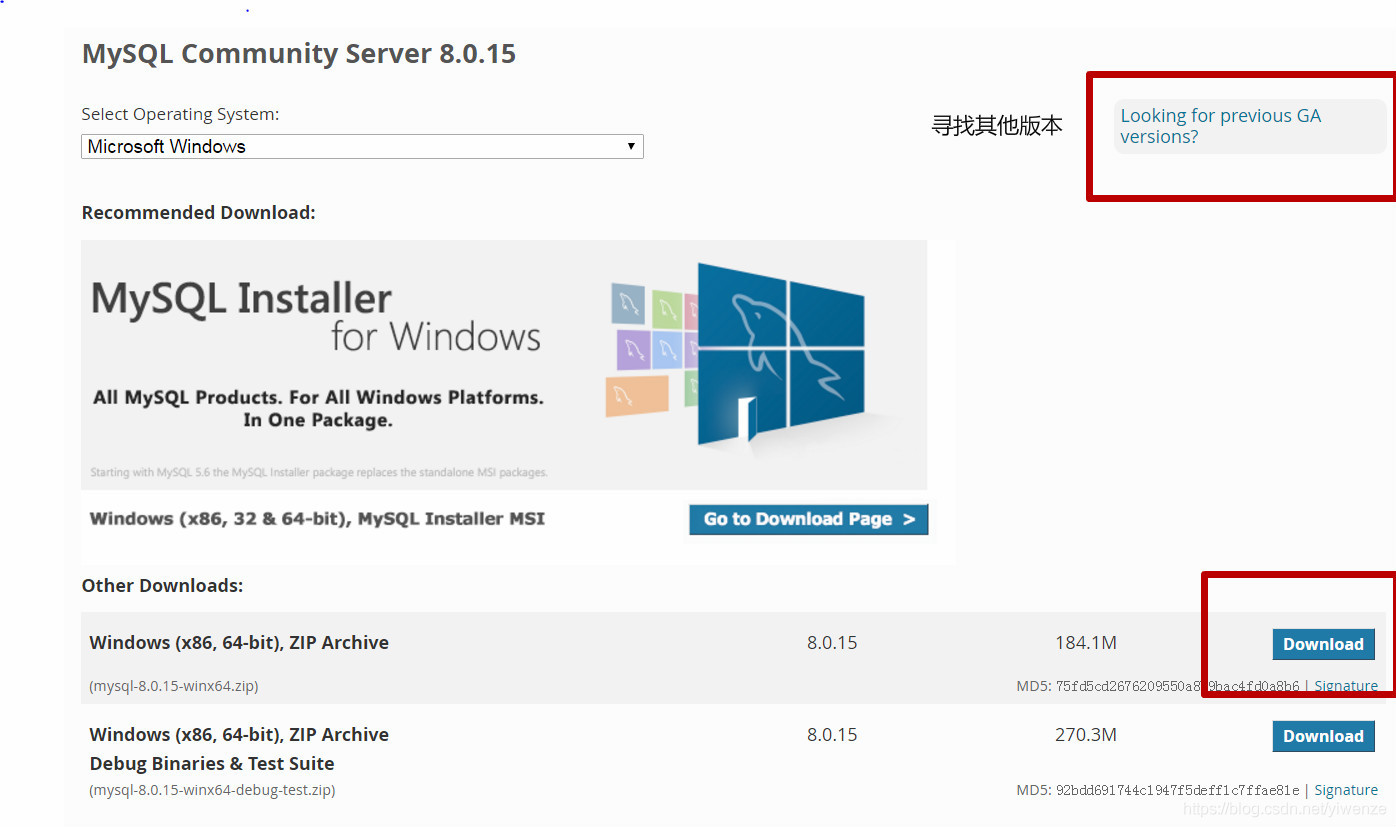Click the 'Debug Binaries & Test Suite' label
Screen dimensions: 1396x827
(212, 764)
